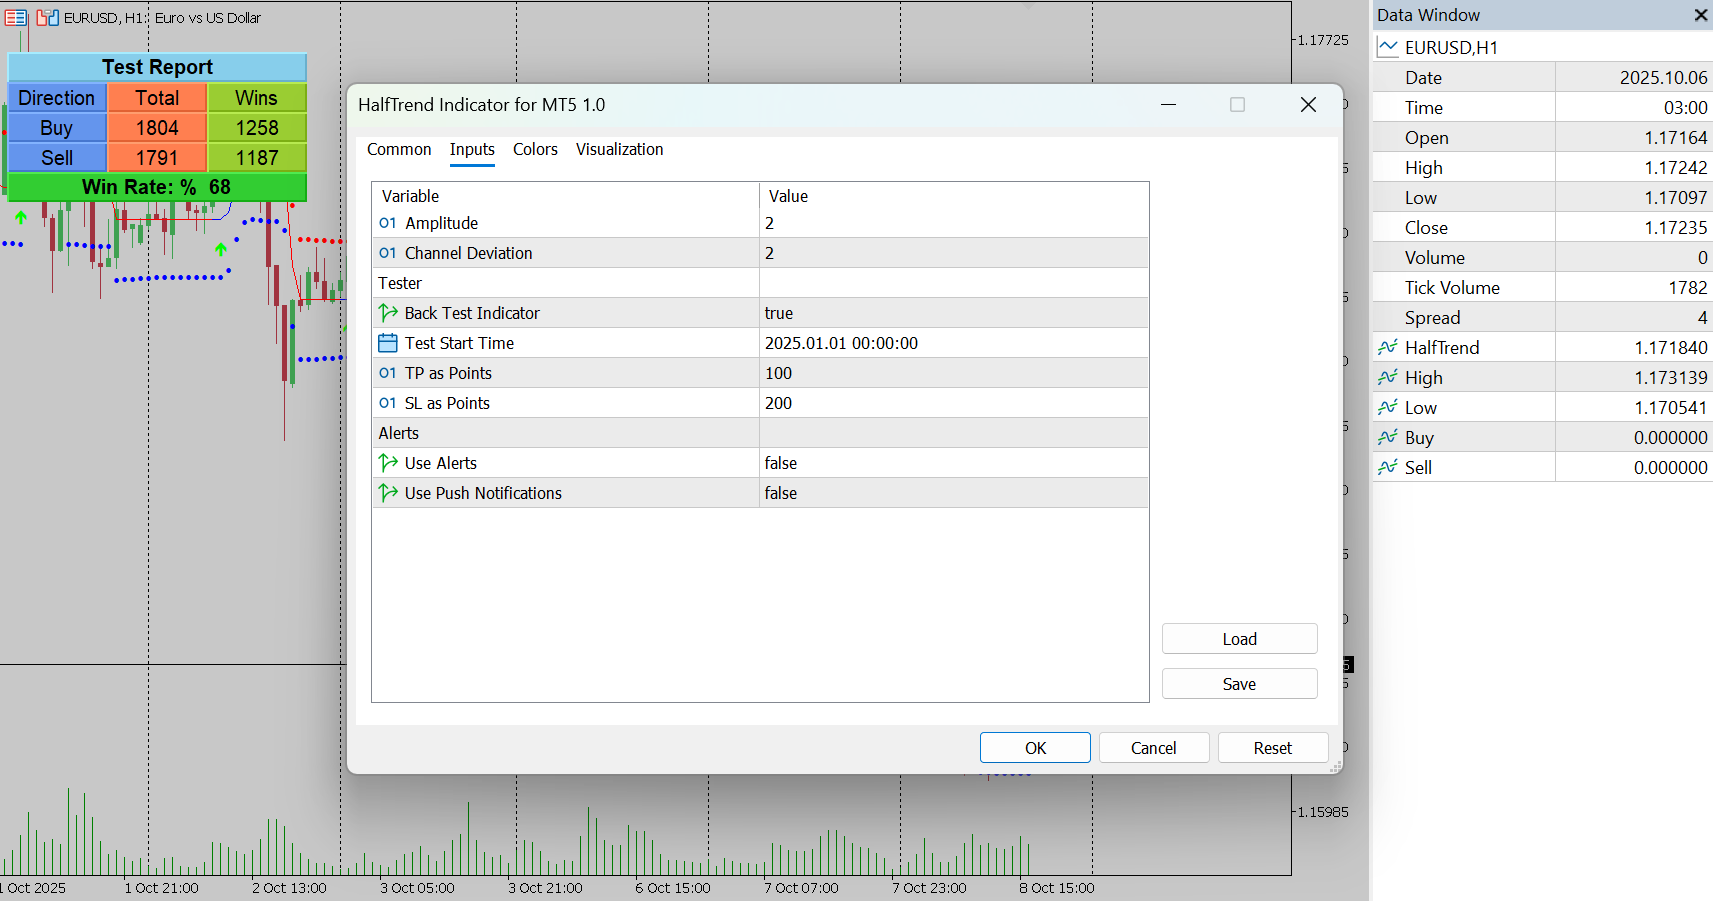Click the High buffer indicator icon in Data Window
The width and height of the screenshot is (1713, 901).
1388,377
